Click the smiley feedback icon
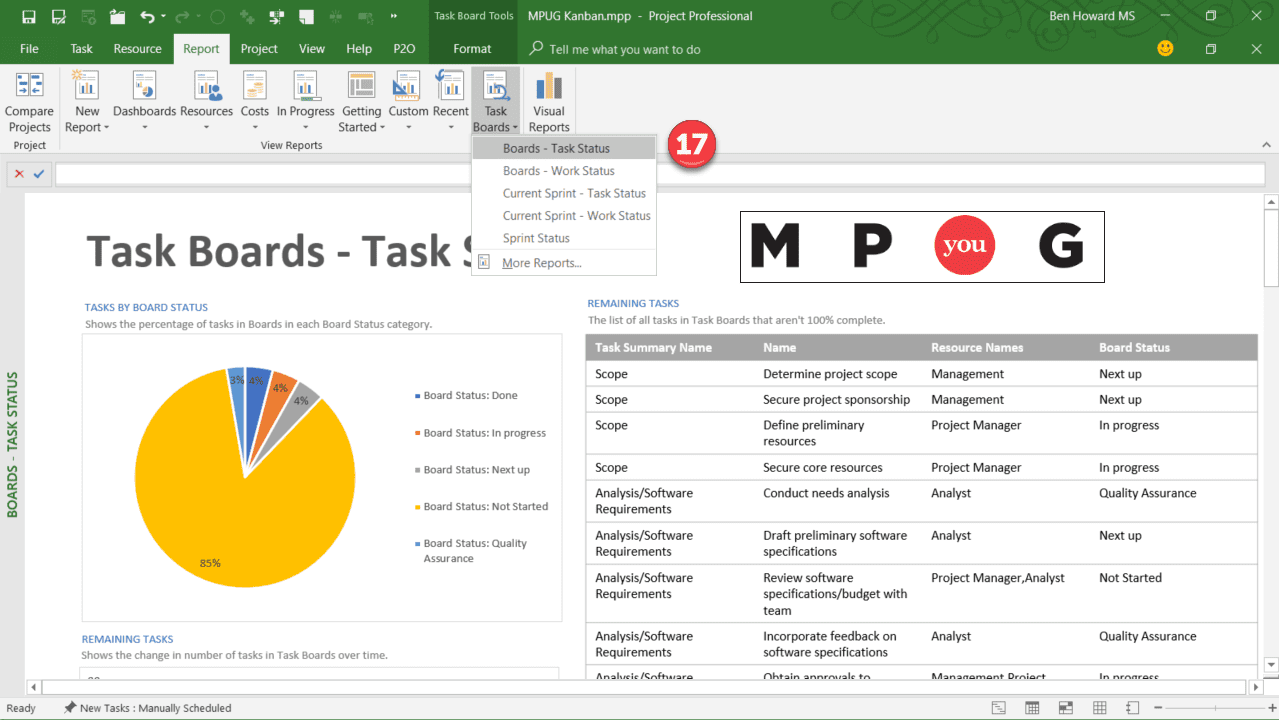 point(1165,48)
